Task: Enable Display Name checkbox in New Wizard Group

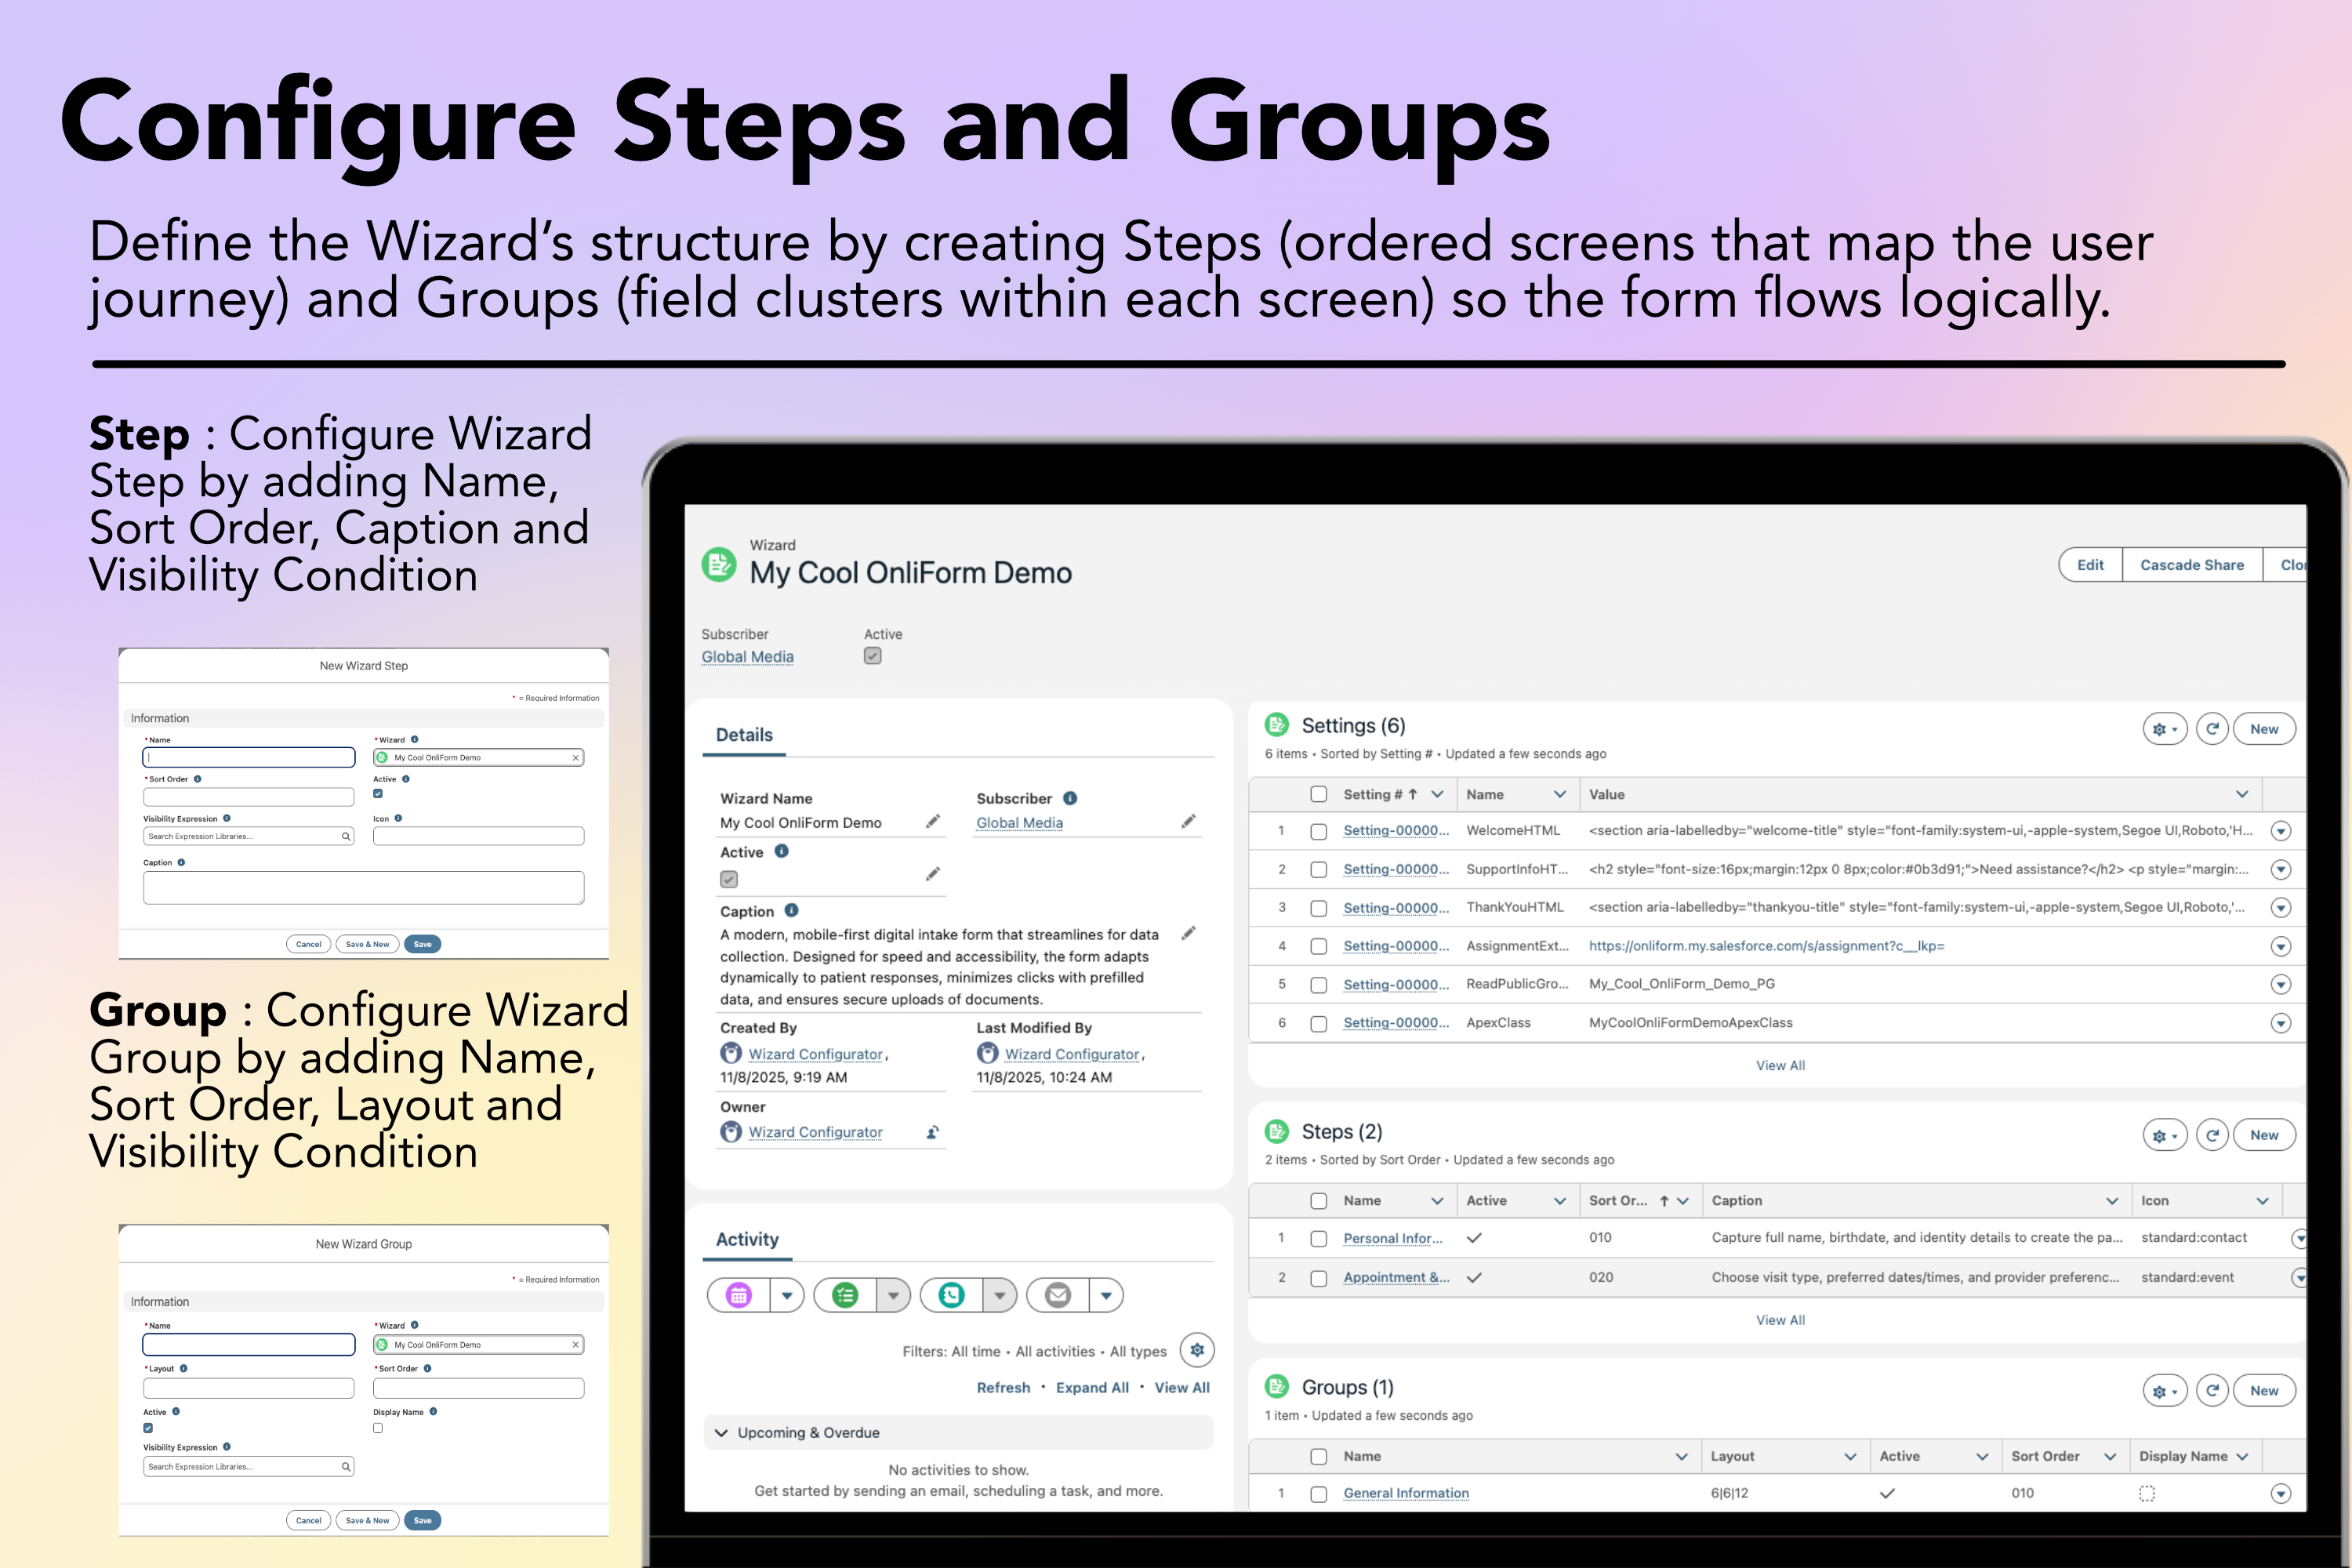Action: (378, 1428)
